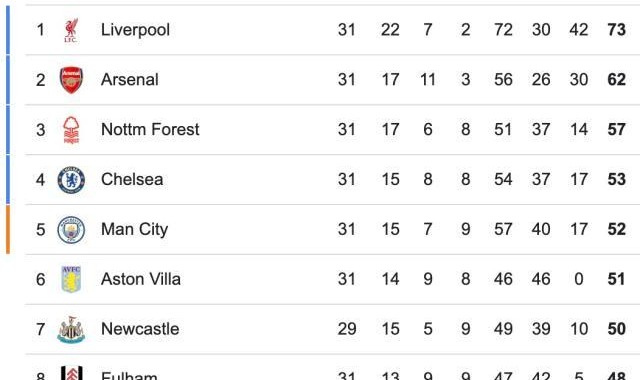Screen dimensions: 640x380
Task: Click the Man City club crest
Action: click(71, 230)
